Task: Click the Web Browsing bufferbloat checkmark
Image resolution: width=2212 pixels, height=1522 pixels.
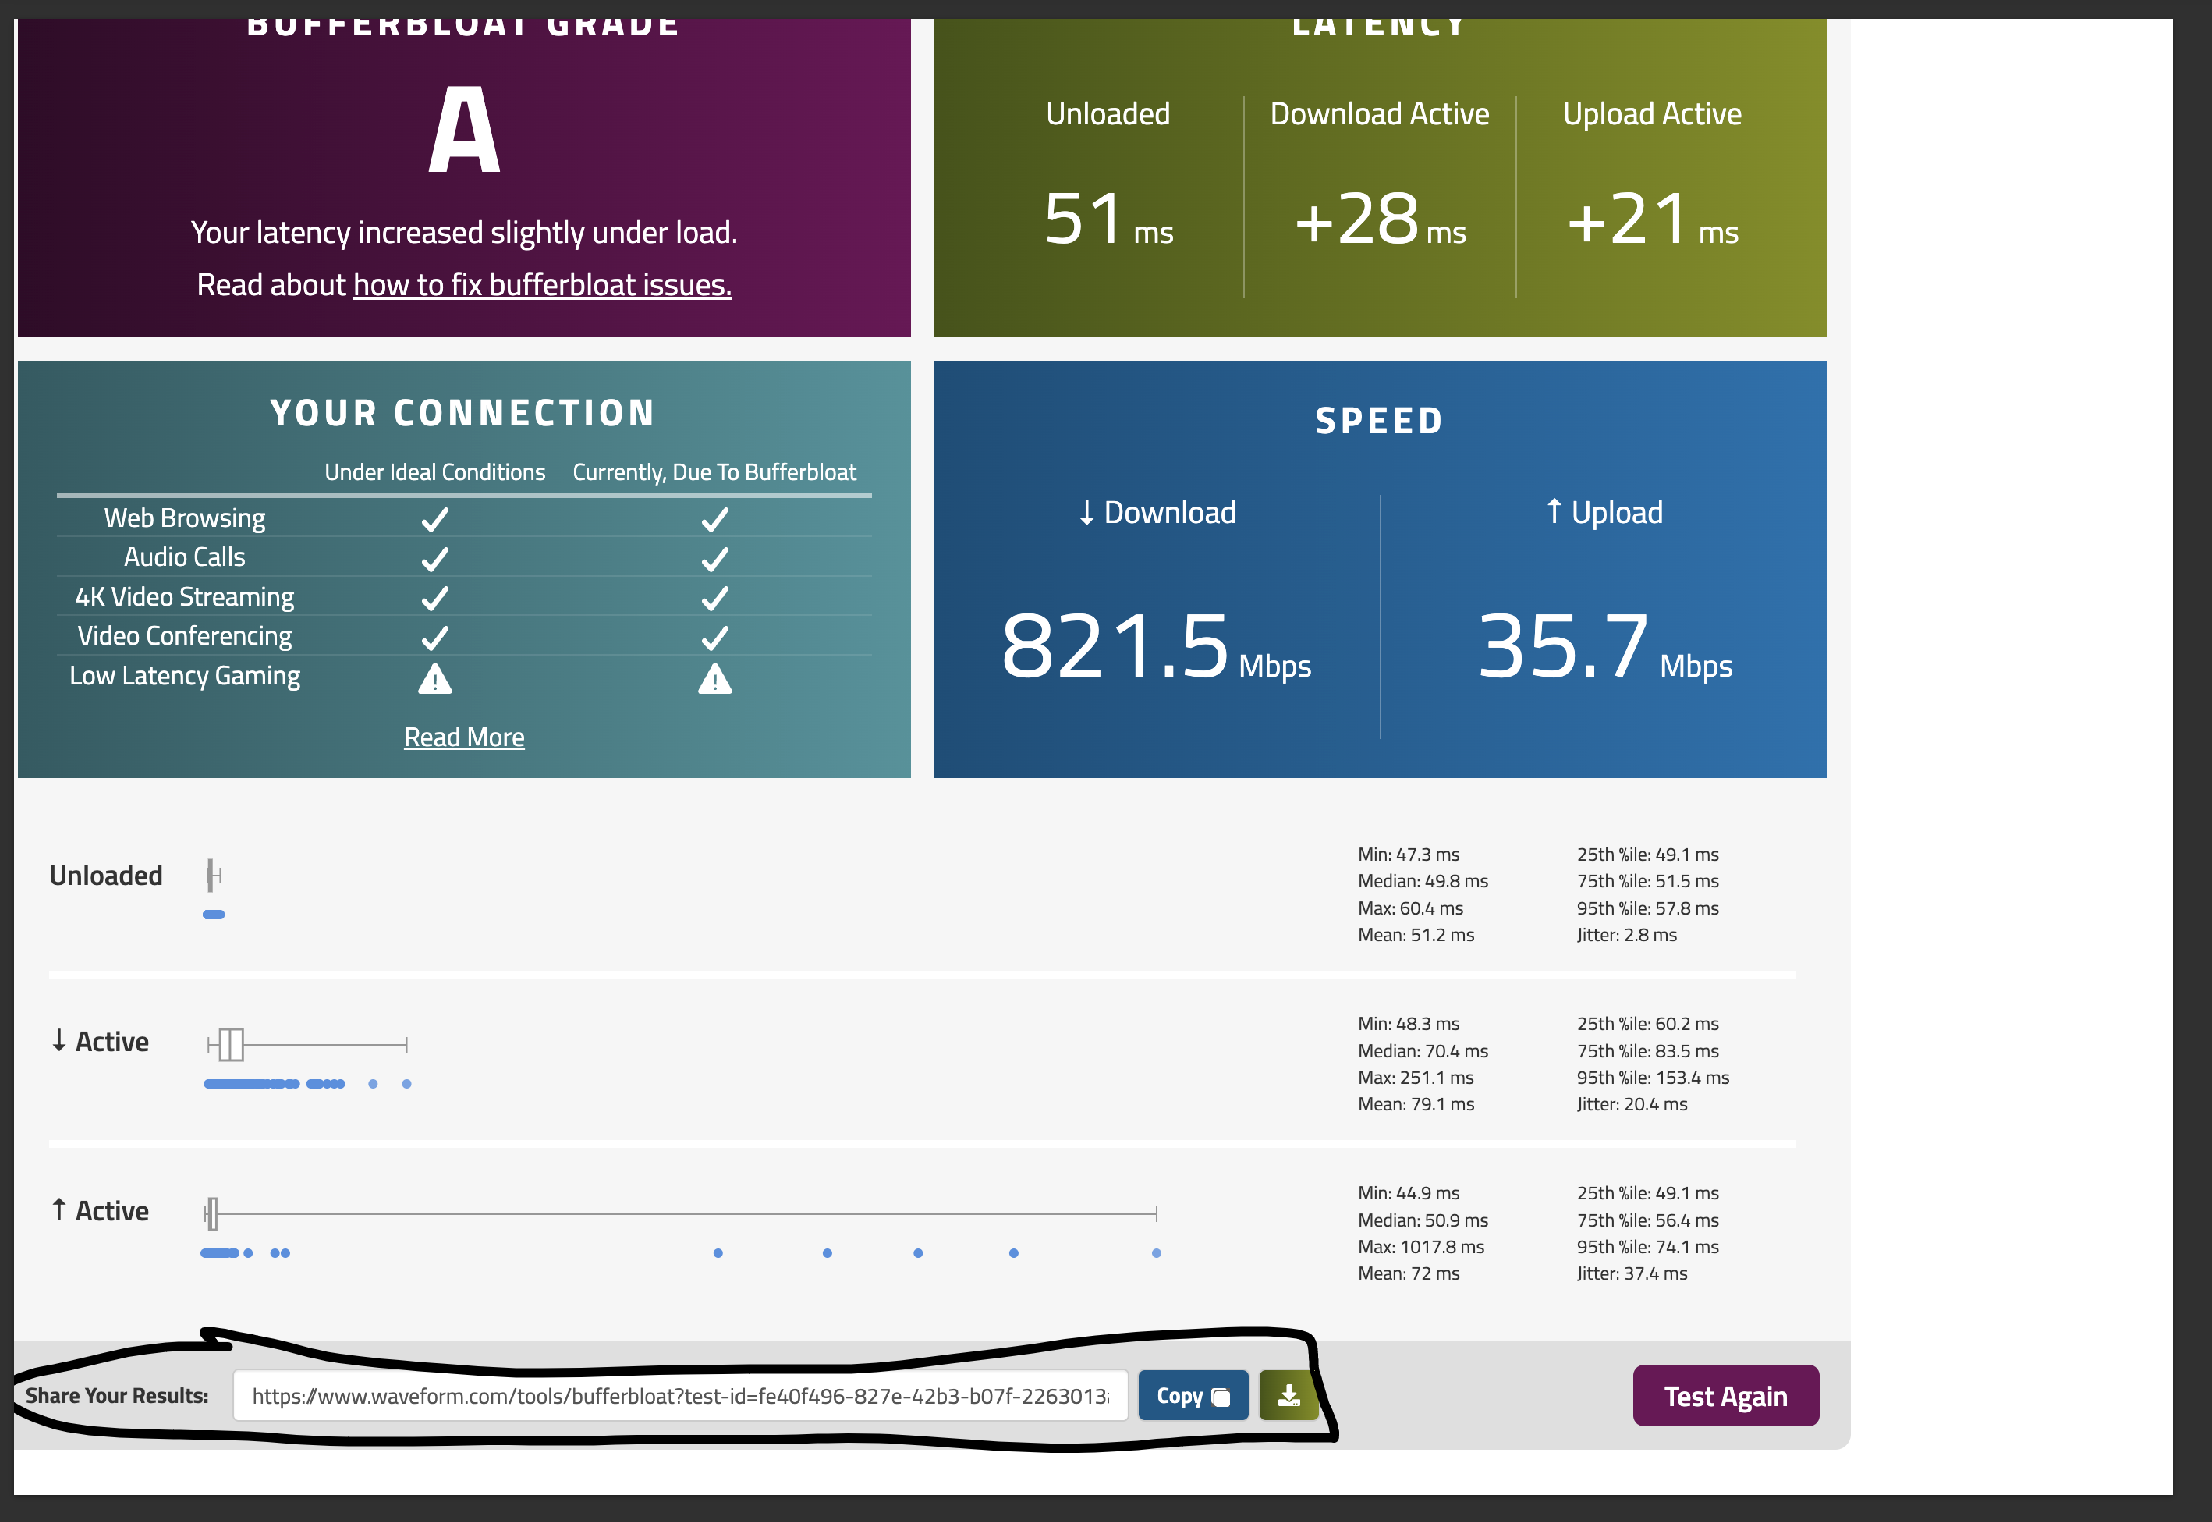Action: (715, 519)
